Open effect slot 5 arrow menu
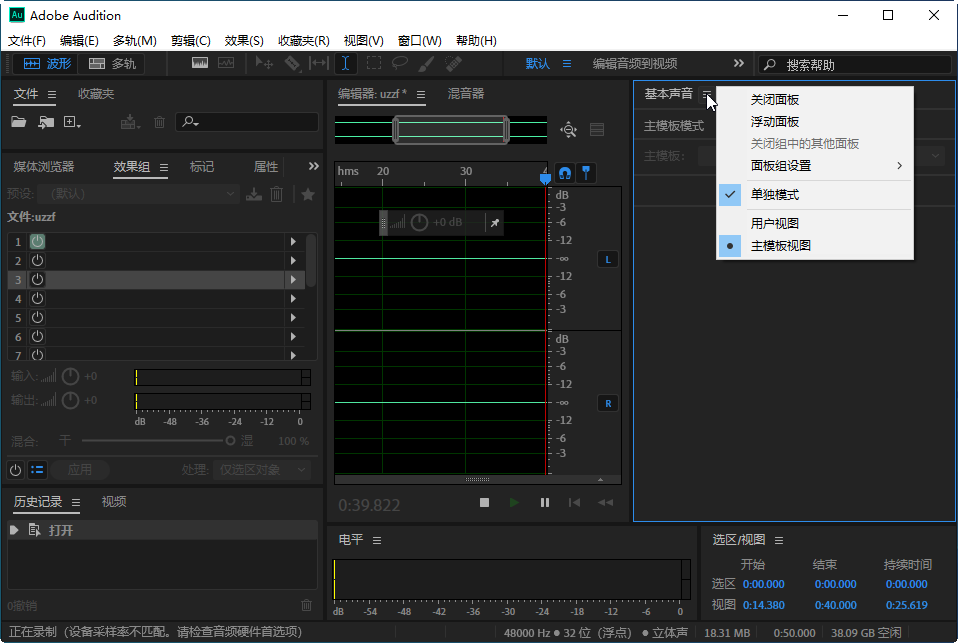 (293, 317)
